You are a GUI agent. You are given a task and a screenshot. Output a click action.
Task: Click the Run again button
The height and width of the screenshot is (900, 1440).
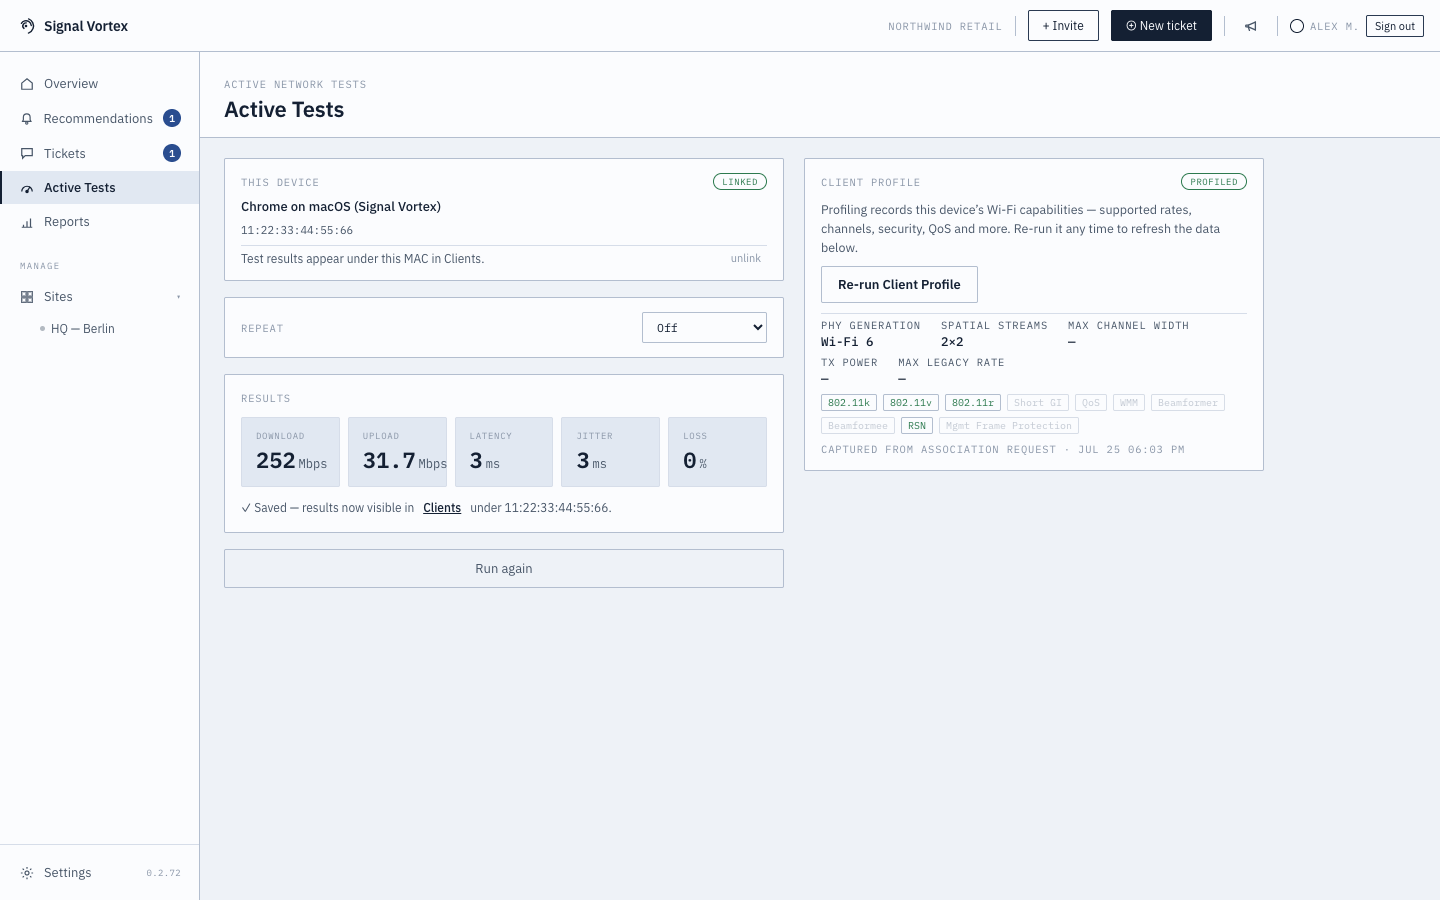click(x=504, y=569)
